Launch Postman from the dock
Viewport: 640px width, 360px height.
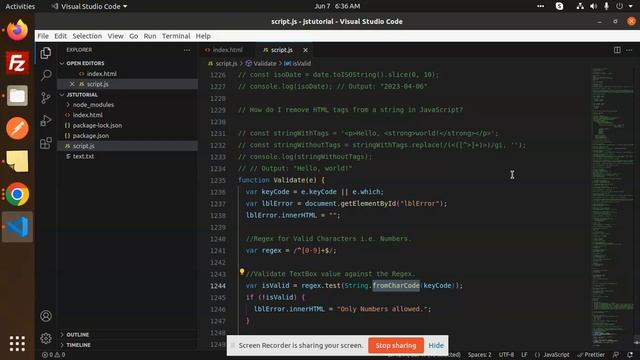(17, 128)
